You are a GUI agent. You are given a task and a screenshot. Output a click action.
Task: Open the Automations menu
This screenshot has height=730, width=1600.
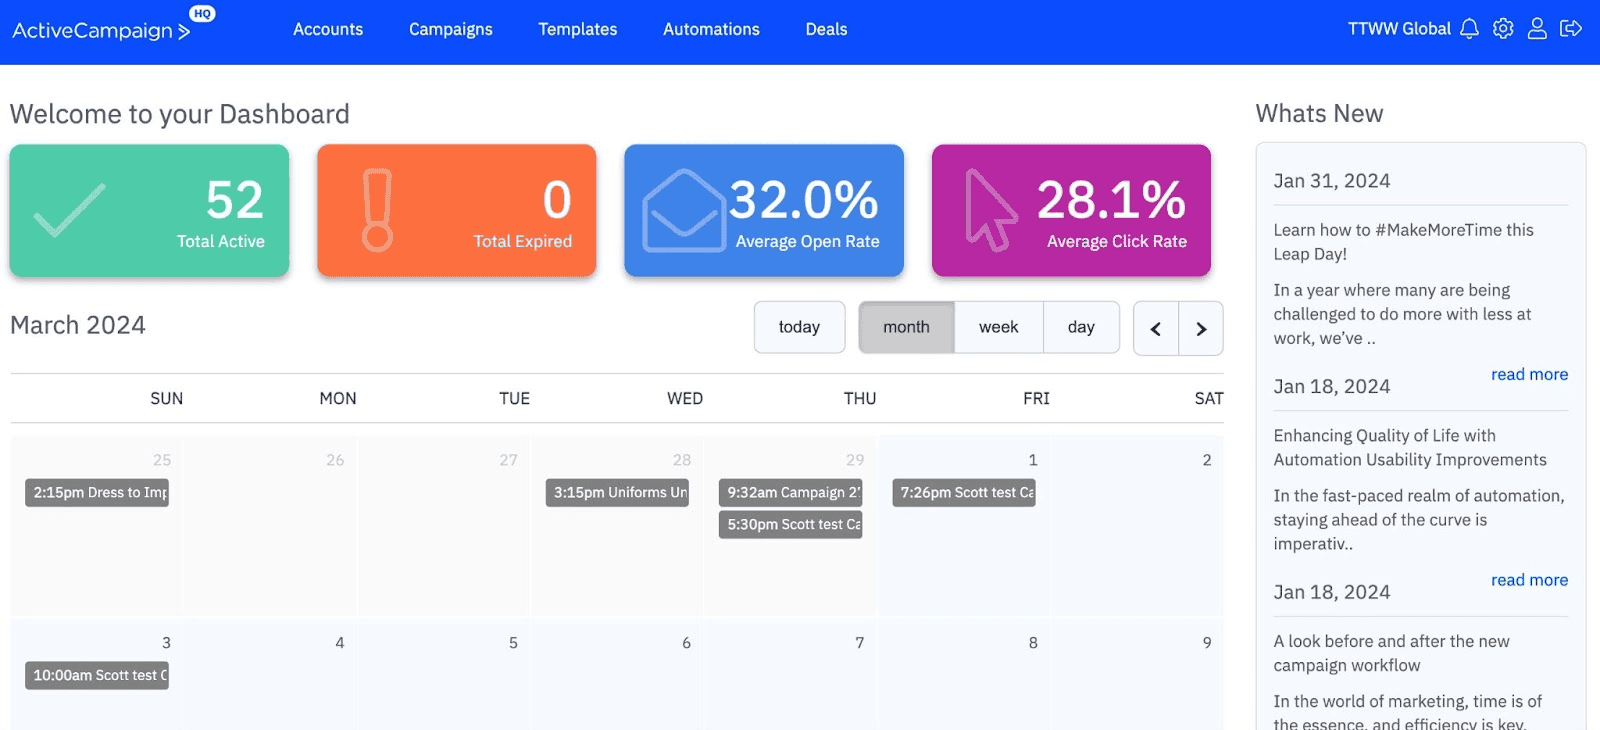point(711,30)
